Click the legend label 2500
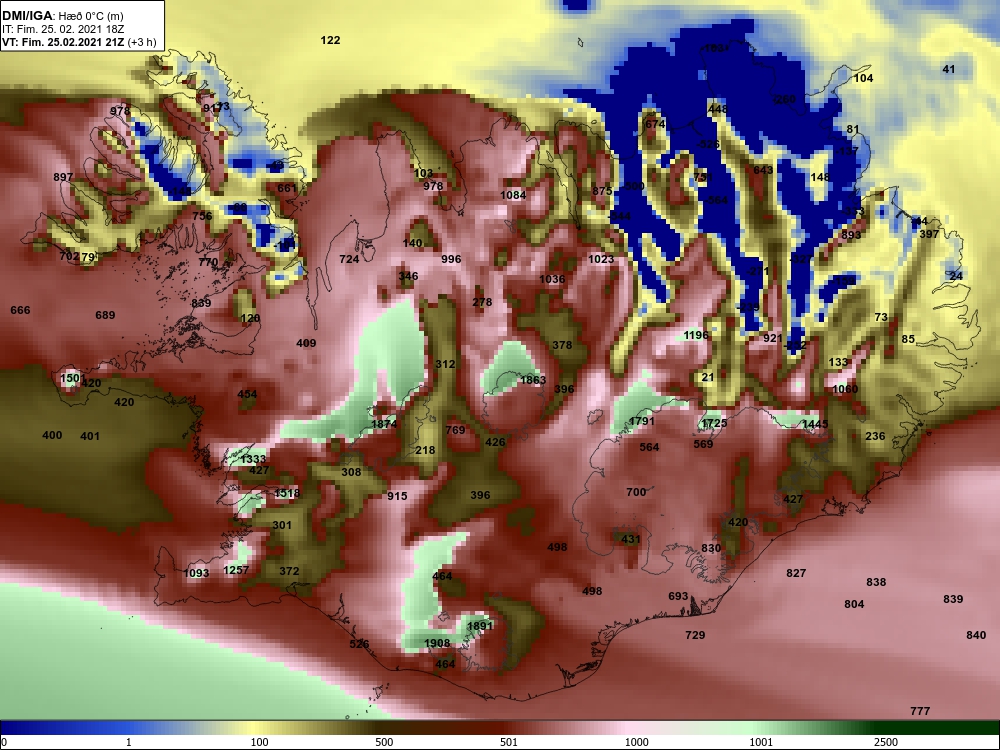The height and width of the screenshot is (750, 1000). [x=886, y=742]
